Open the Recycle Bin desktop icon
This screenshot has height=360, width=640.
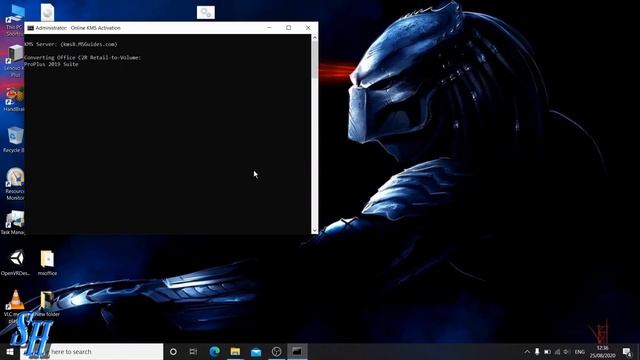tap(15, 140)
